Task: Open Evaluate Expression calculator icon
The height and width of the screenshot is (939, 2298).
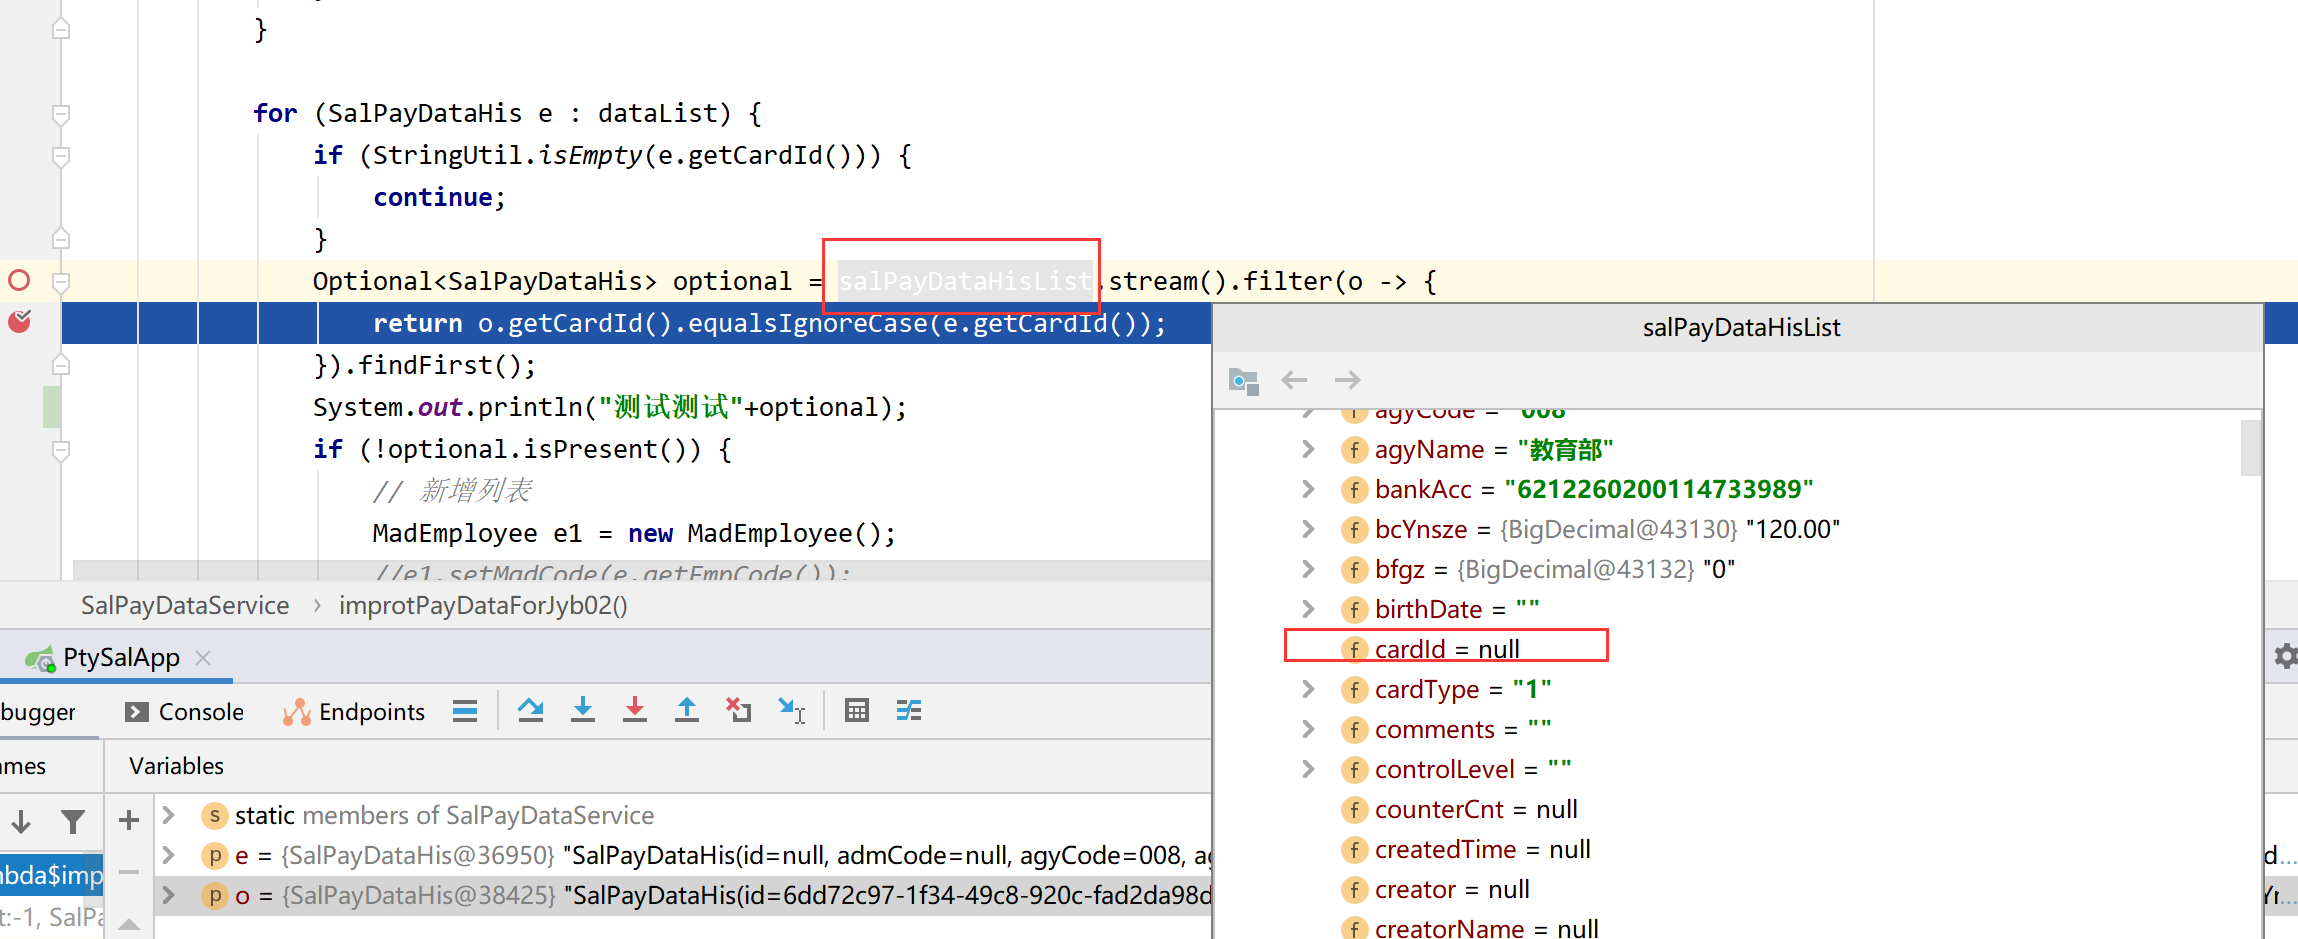Action: point(856,710)
